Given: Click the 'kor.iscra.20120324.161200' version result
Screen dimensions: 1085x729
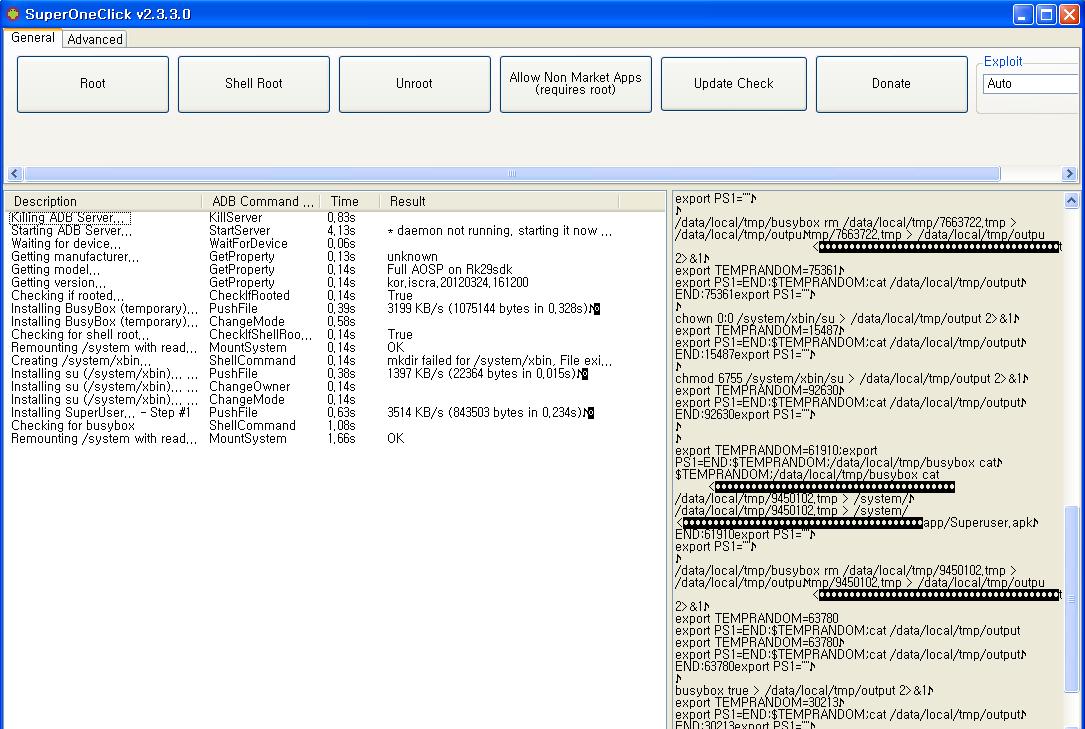Looking at the screenshot, I should (x=458, y=283).
